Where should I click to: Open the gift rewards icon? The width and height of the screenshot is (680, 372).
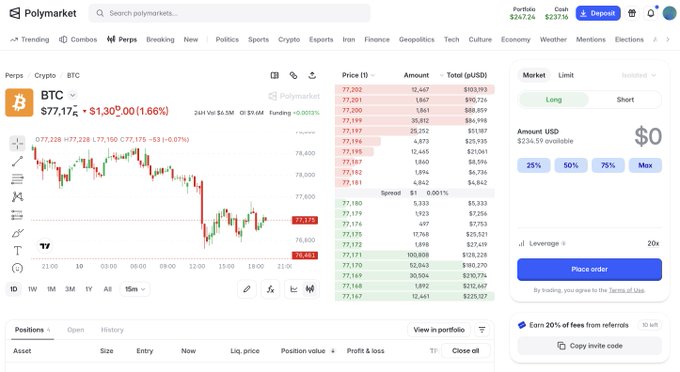632,13
